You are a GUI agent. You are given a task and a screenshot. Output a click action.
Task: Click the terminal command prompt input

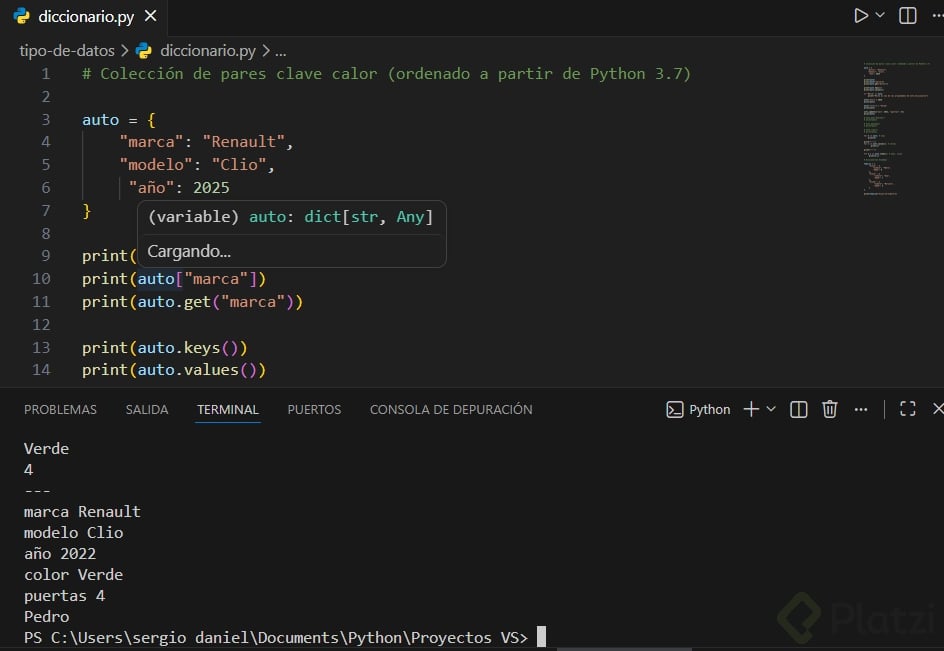click(541, 638)
